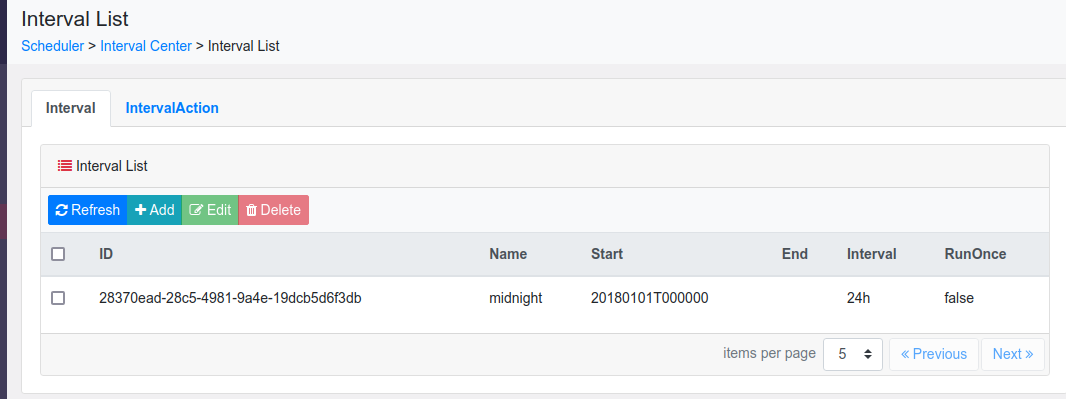Click the up-down arrows in the page size selector

click(867, 354)
